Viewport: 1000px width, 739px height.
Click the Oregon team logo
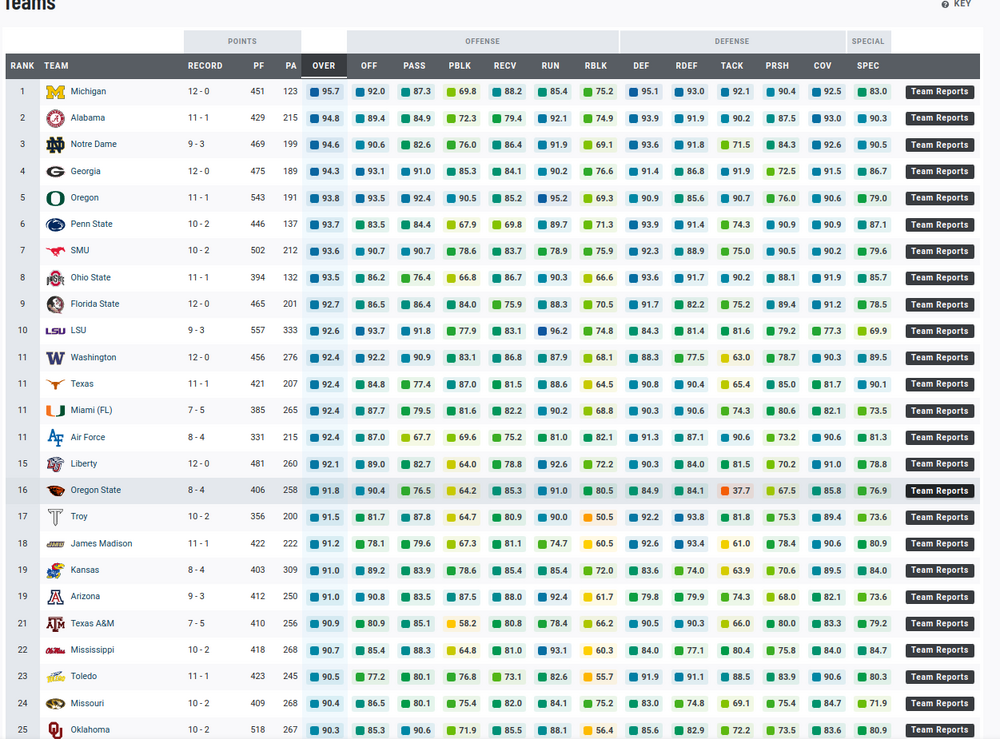[55, 198]
